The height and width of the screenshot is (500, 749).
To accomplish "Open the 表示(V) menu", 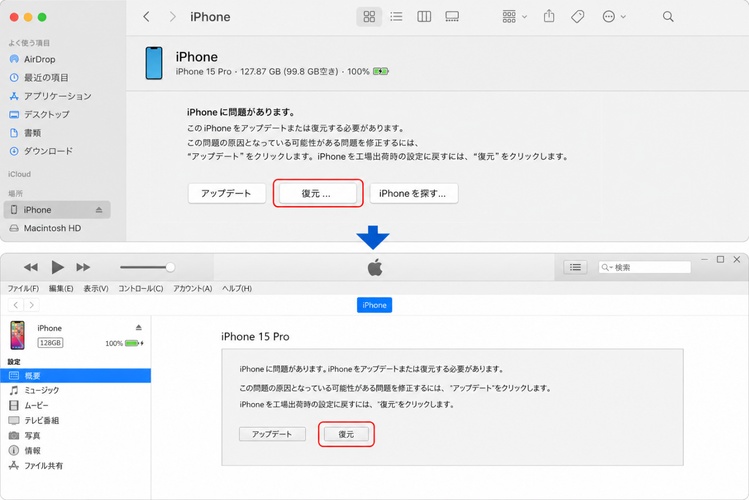I will (96, 288).
